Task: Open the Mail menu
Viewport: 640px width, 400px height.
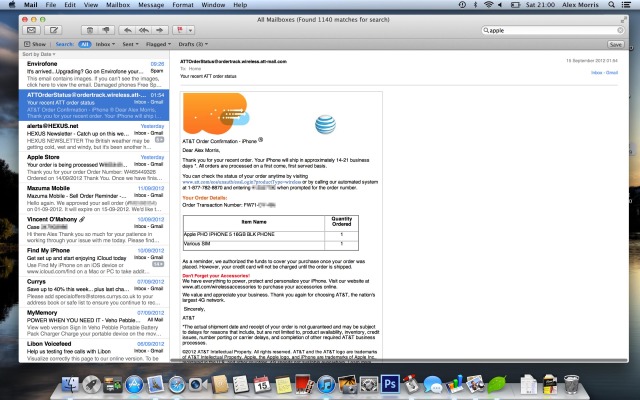Action: tap(31, 5)
